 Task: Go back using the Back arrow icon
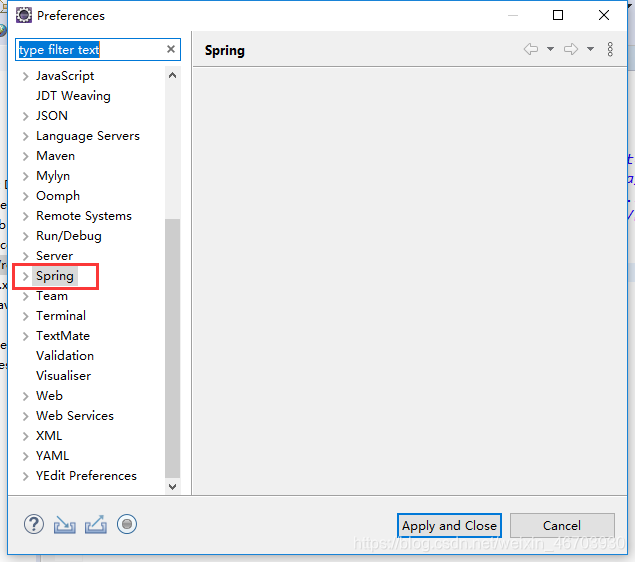click(x=531, y=49)
